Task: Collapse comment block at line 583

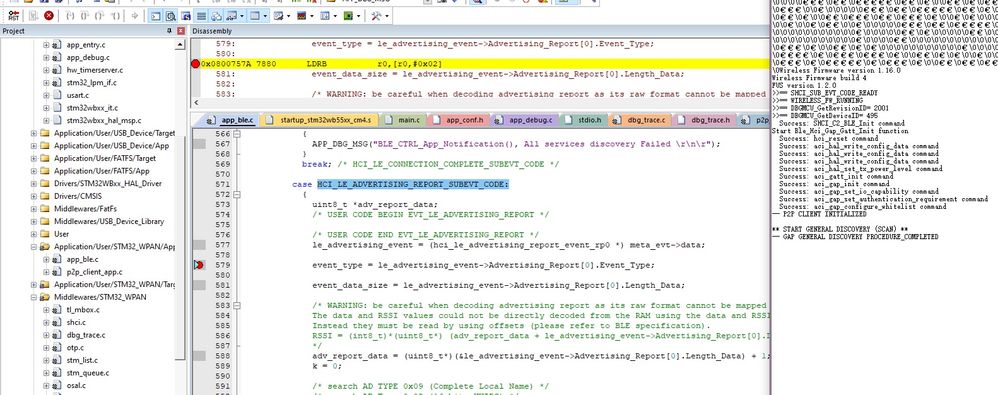Action: (237, 305)
